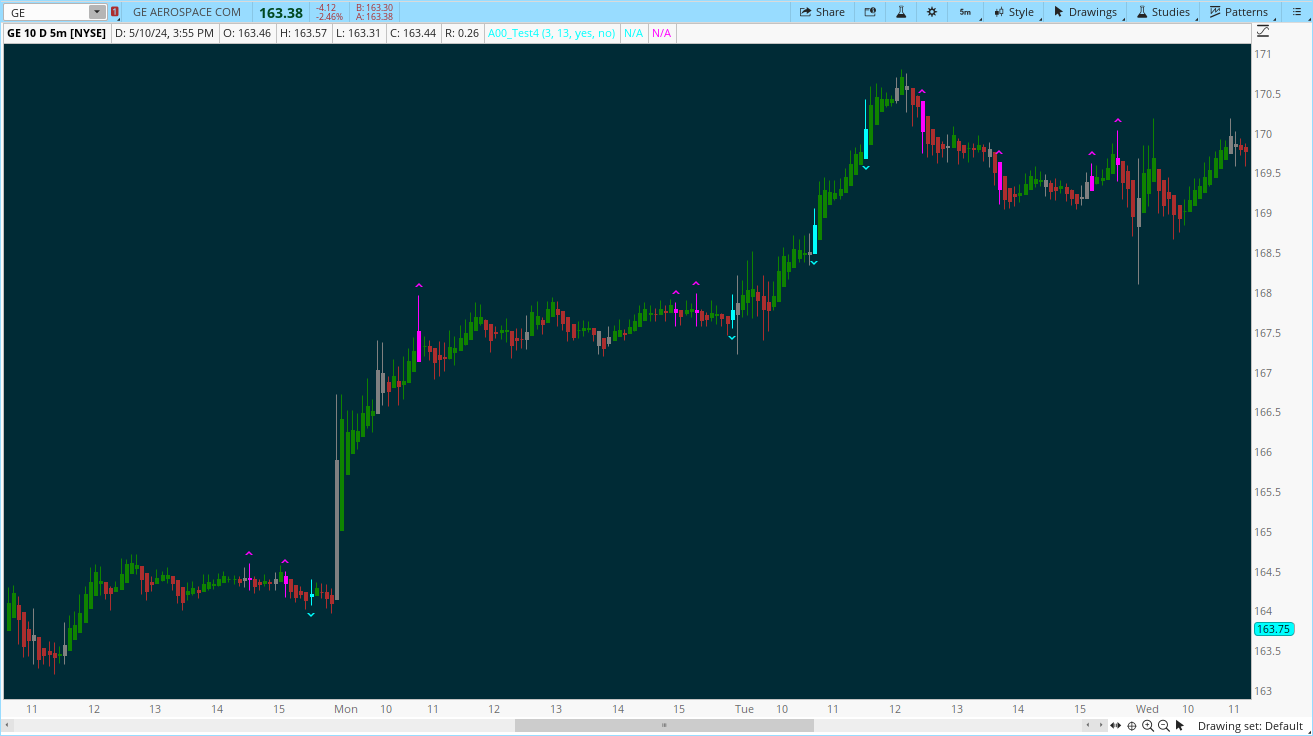The height and width of the screenshot is (736, 1313).
Task: Click the horizontal chart scrollbar thumb
Action: click(x=664, y=726)
